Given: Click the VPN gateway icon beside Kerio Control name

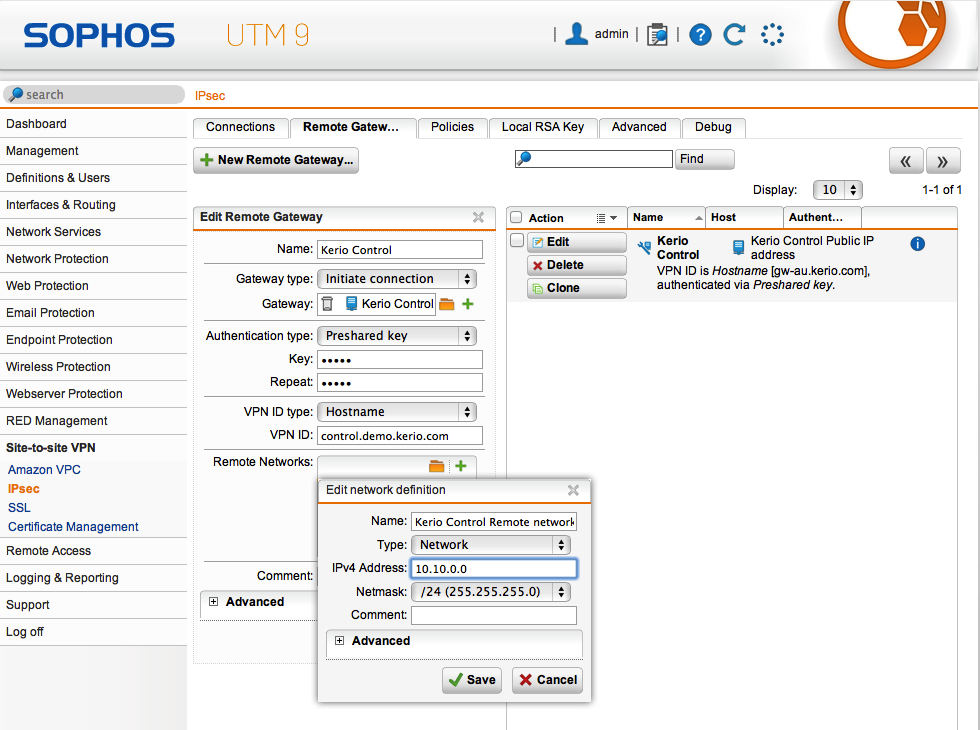Looking at the screenshot, I should pos(644,248).
